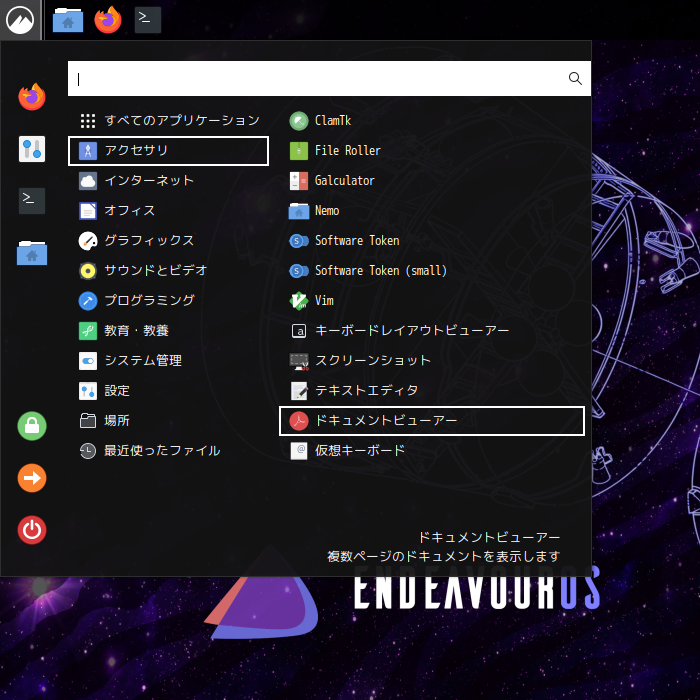Launch File Roller archive manager
Image resolution: width=700 pixels, height=700 pixels.
click(x=432, y=150)
